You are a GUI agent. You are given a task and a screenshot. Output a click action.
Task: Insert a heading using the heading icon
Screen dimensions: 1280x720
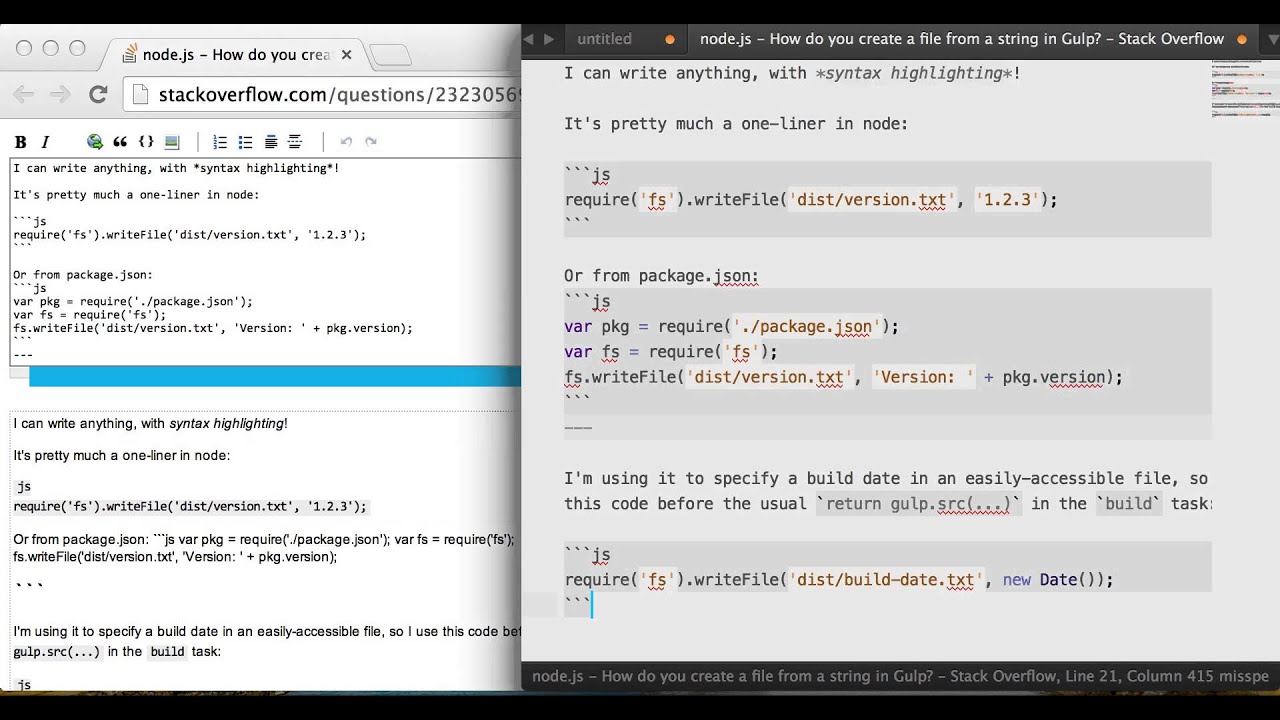click(270, 142)
